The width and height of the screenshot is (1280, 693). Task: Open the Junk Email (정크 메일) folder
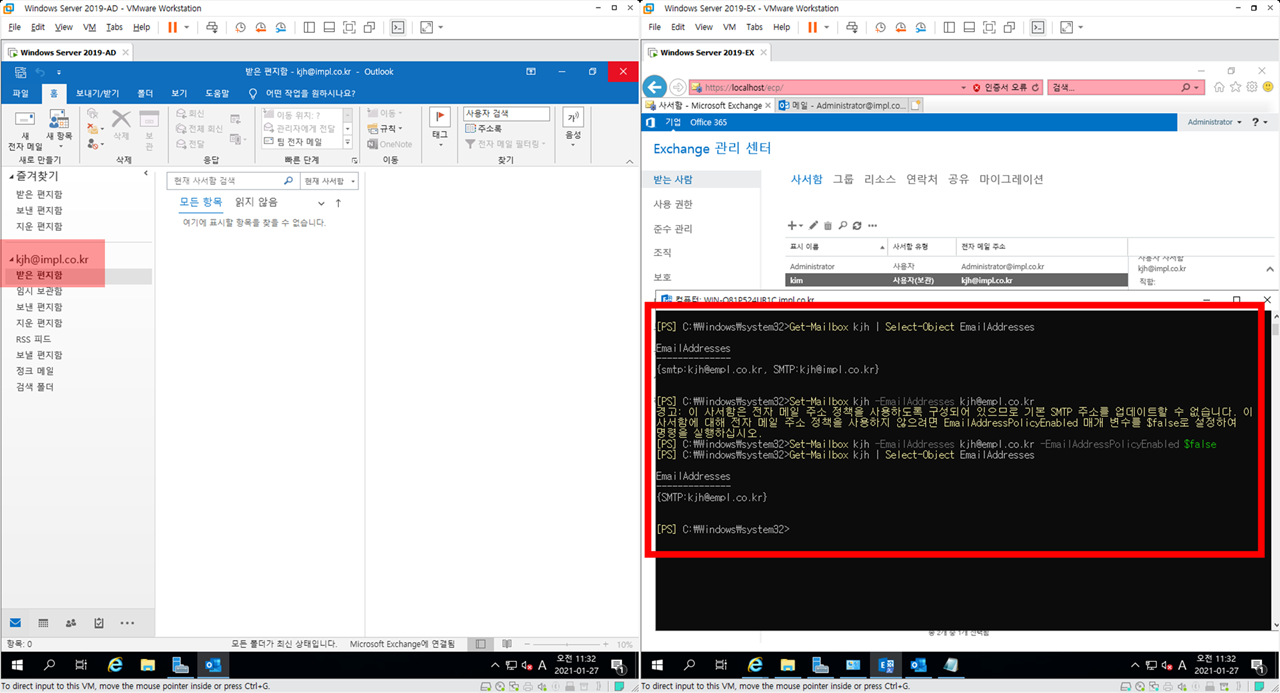(x=35, y=371)
